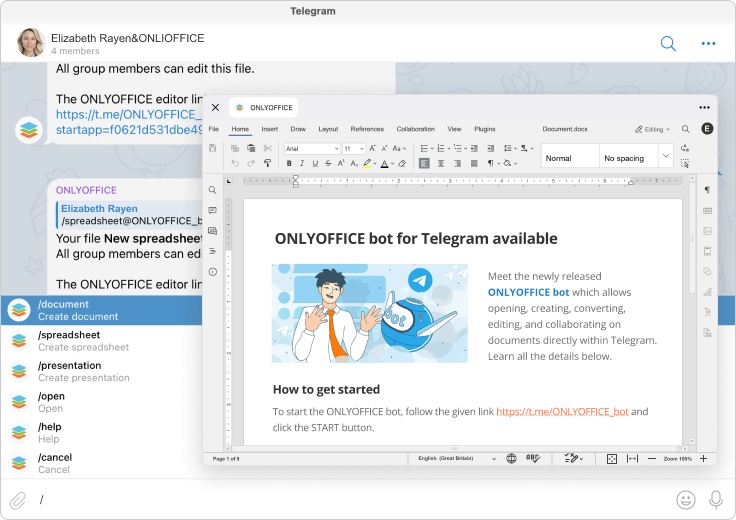Toggle Align right paragraph
736x520 pixels.
tap(458, 163)
